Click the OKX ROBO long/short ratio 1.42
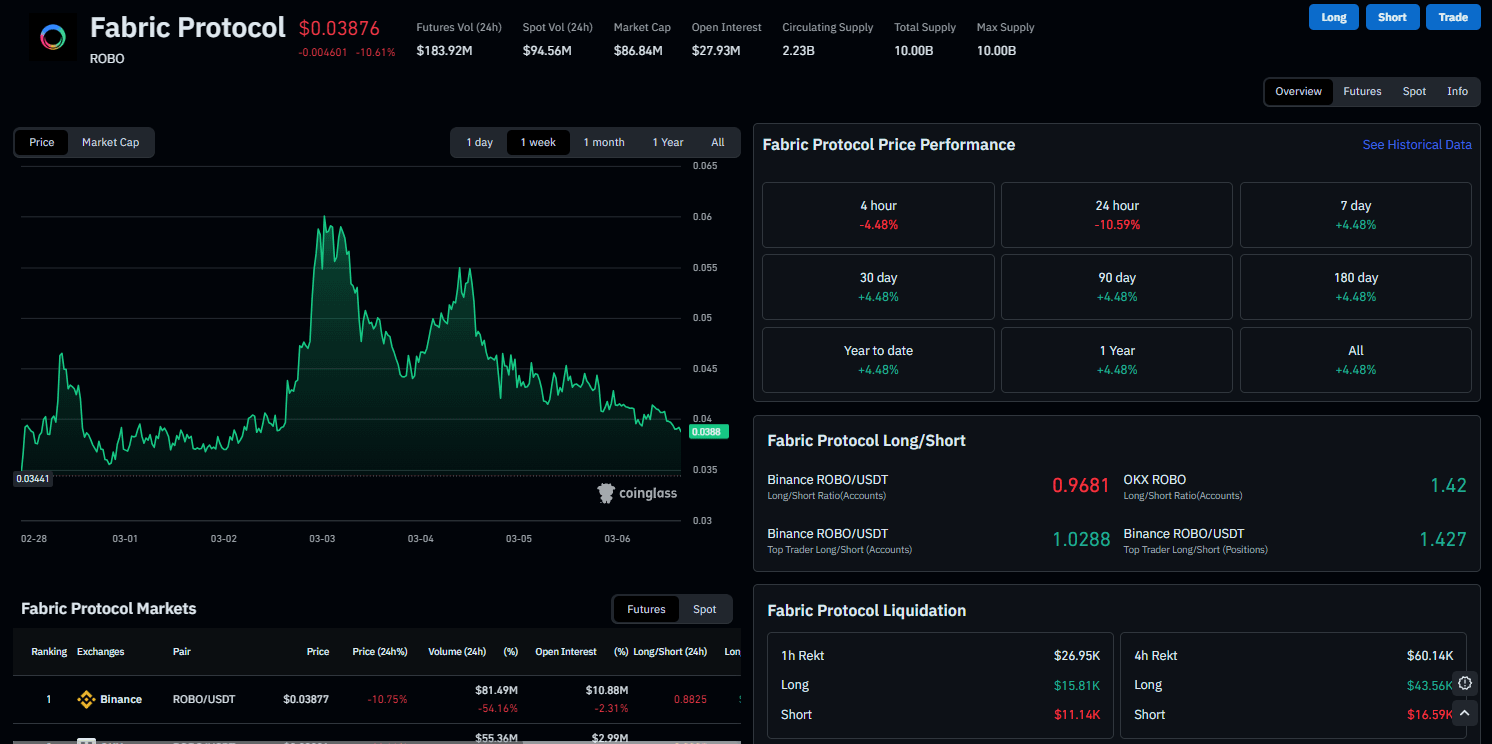 (1448, 486)
